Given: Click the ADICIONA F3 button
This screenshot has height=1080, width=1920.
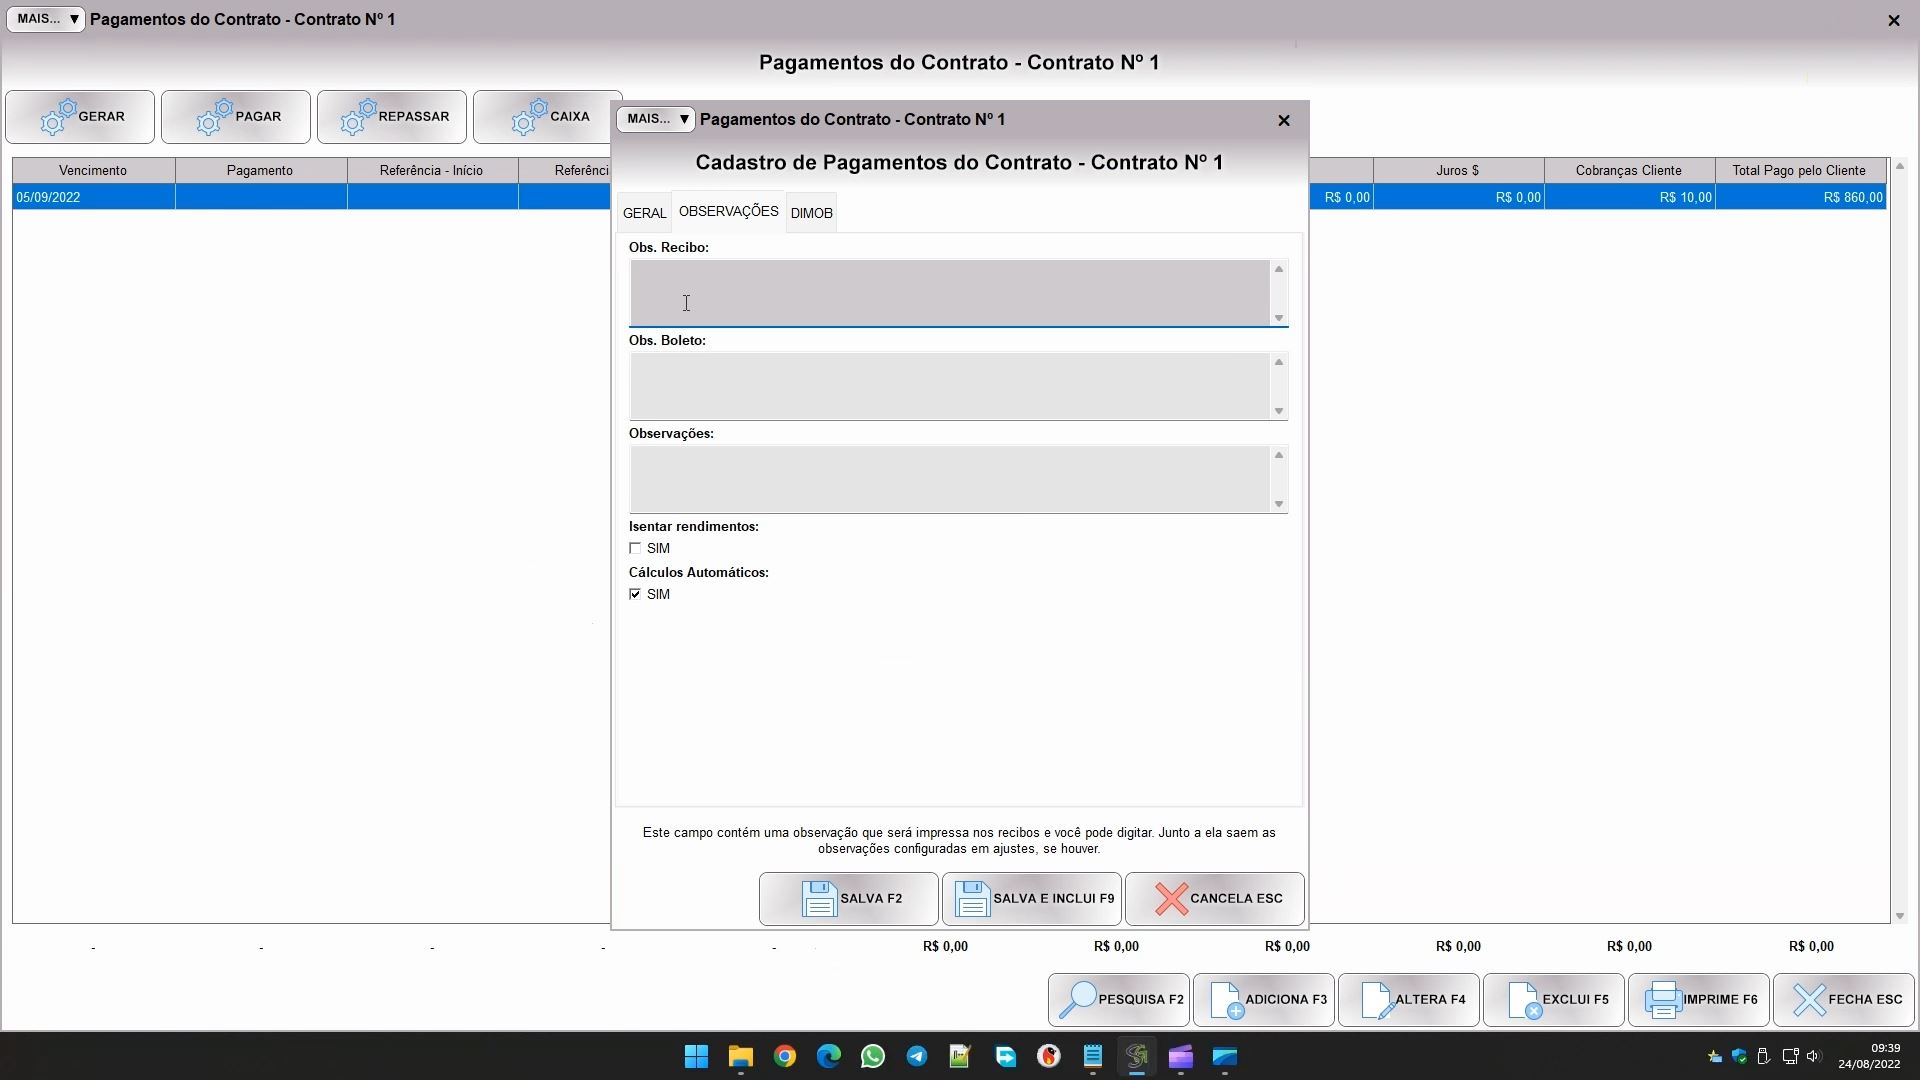Looking at the screenshot, I should click(x=1264, y=999).
